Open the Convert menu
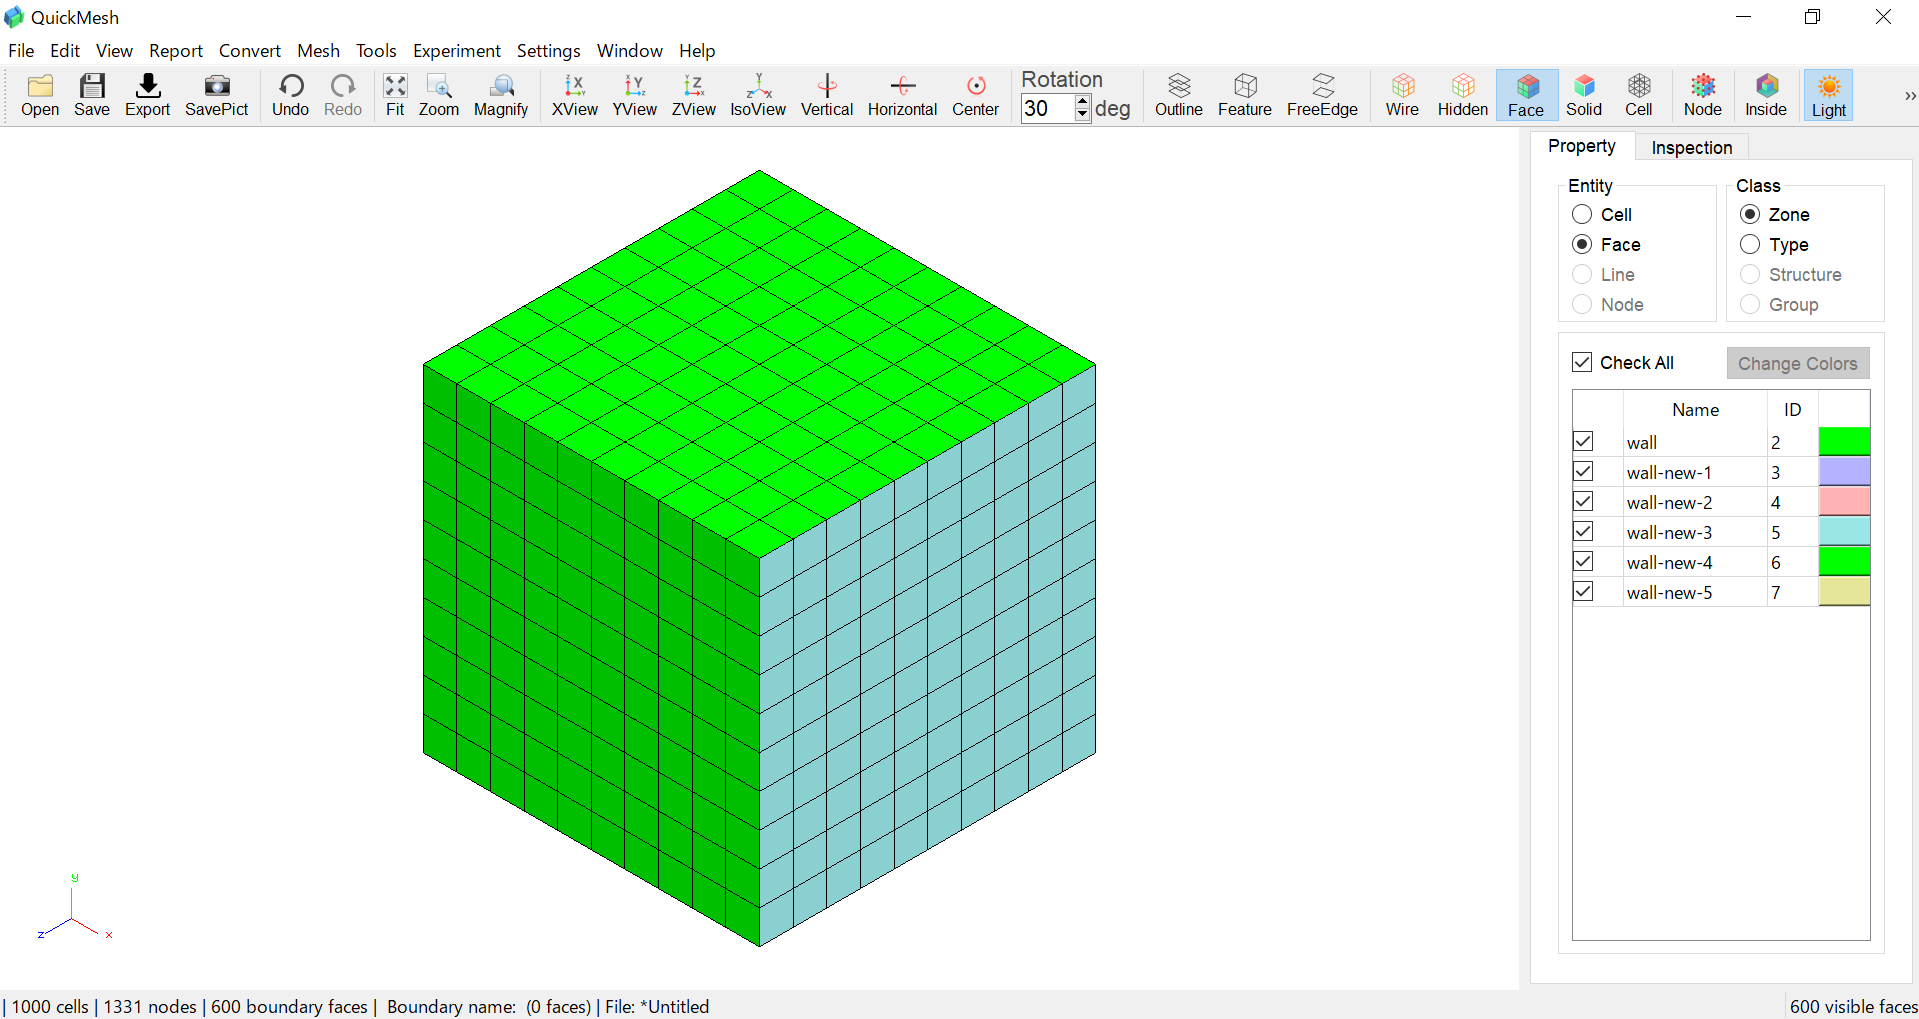Screen dimensions: 1919x1019 point(250,51)
